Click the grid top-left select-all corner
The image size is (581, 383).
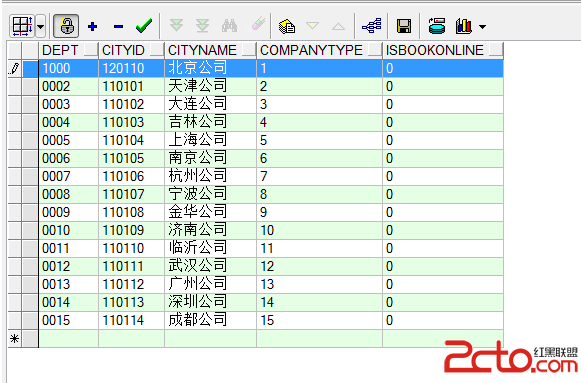pos(14,50)
